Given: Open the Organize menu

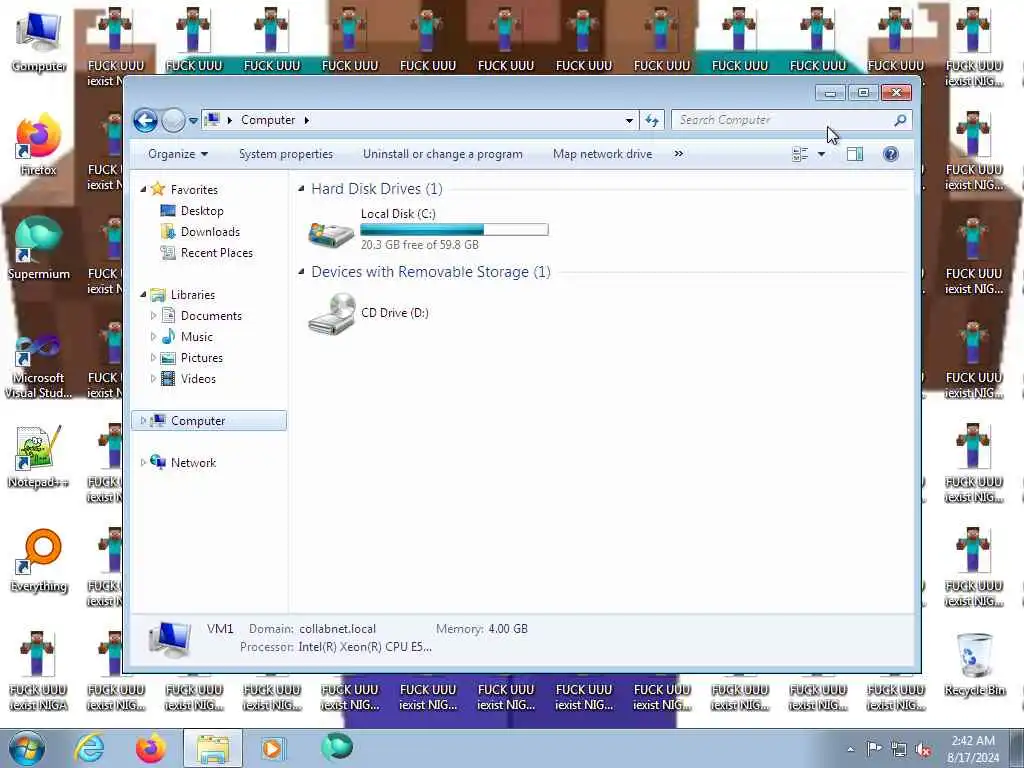Looking at the screenshot, I should [x=178, y=154].
